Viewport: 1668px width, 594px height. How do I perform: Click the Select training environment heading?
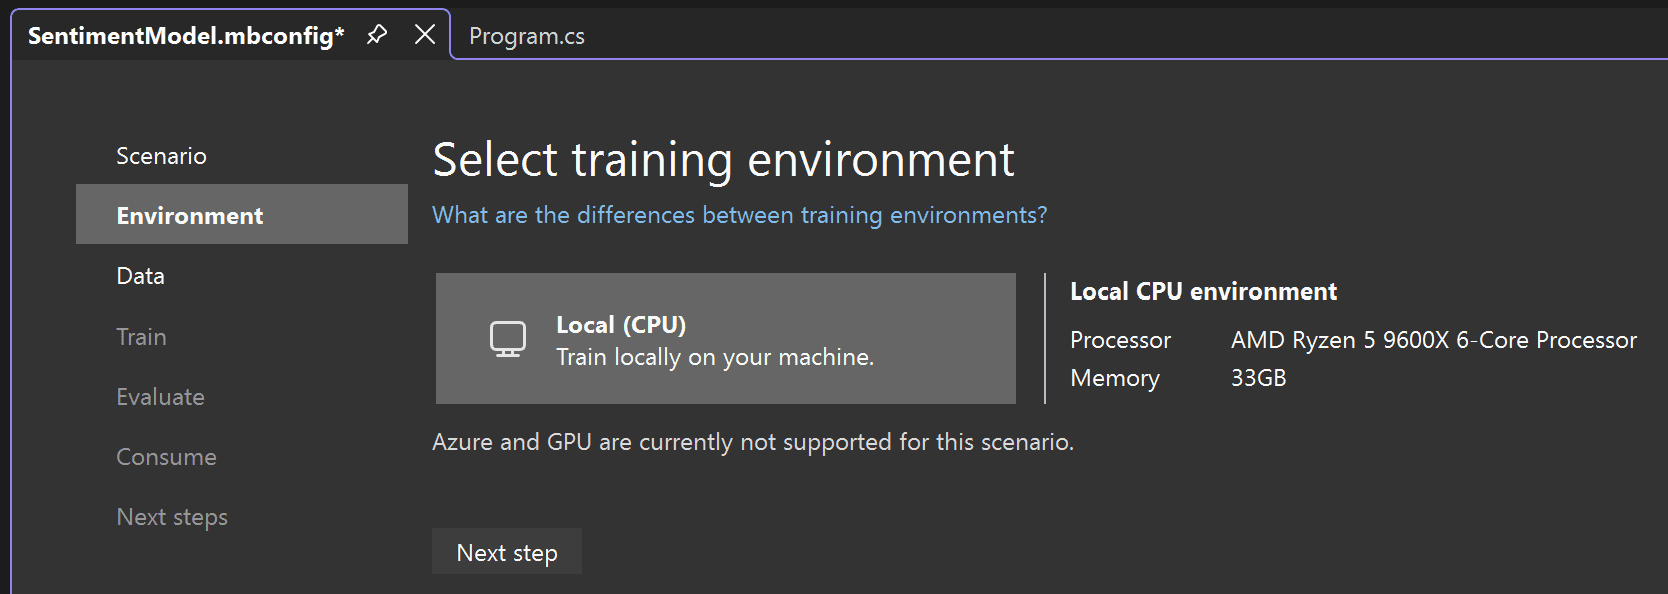pyautogui.click(x=723, y=160)
